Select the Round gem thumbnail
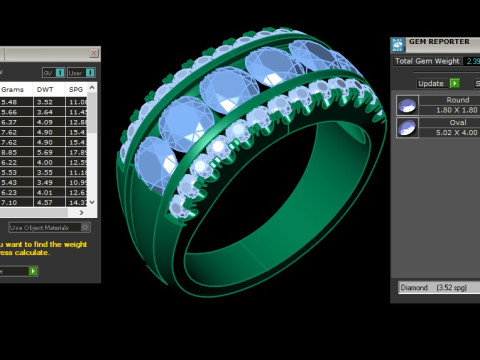 407,105
